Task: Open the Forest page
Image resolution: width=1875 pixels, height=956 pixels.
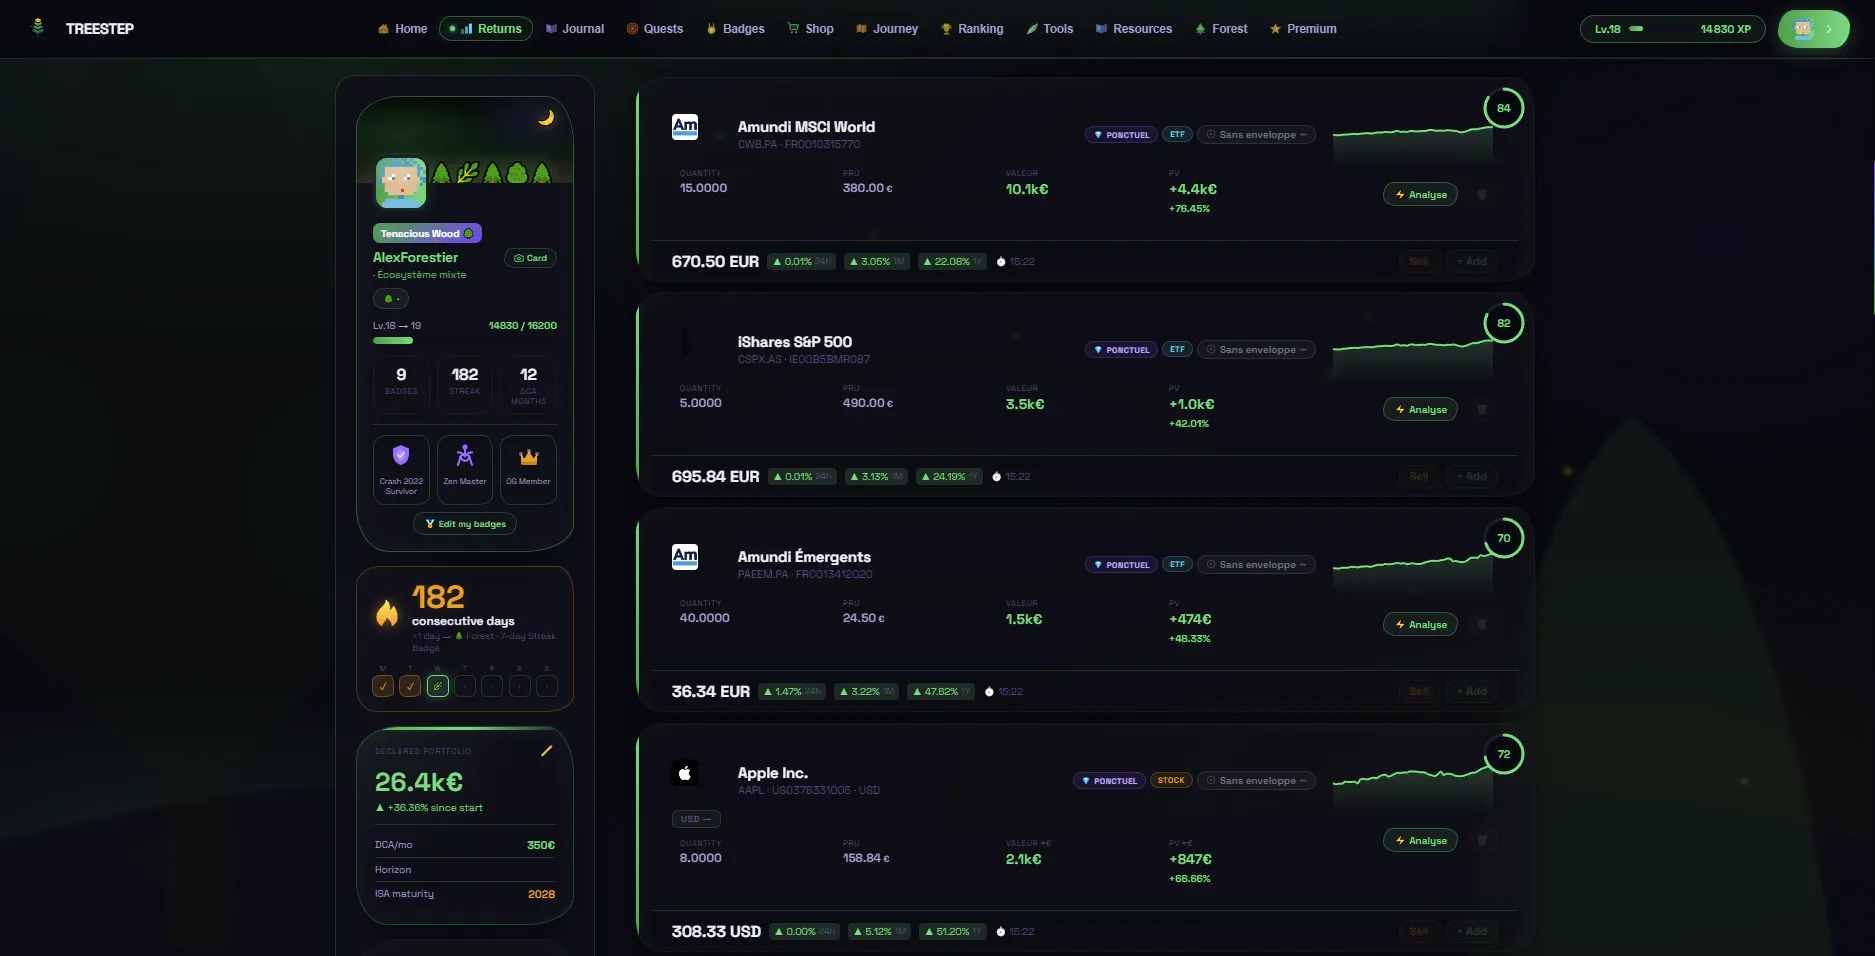Action: (x=1221, y=29)
